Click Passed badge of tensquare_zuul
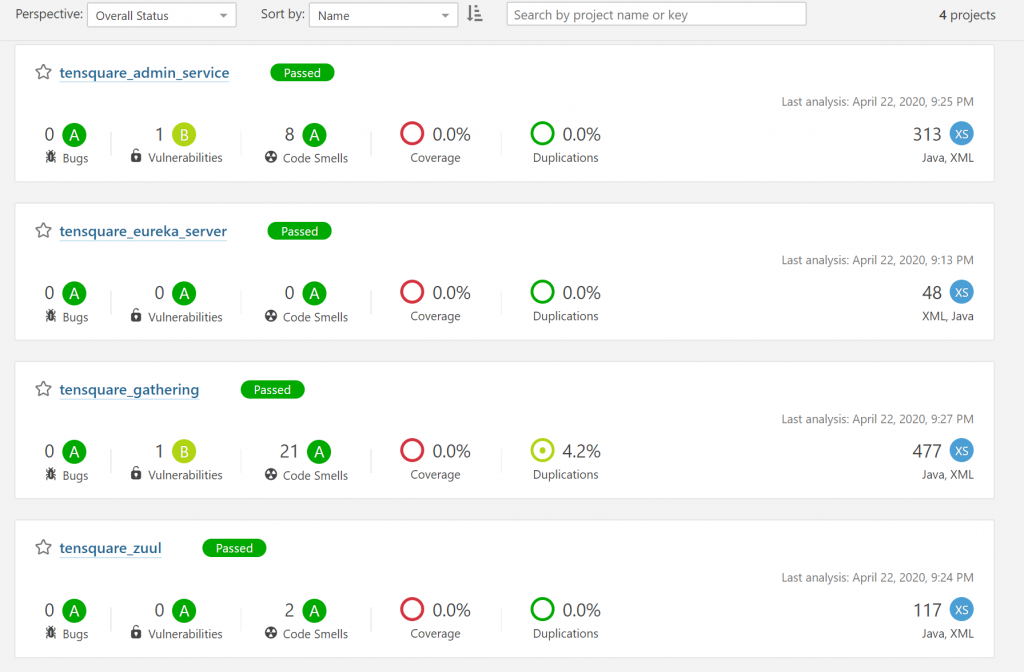The image size is (1024, 672). point(234,548)
